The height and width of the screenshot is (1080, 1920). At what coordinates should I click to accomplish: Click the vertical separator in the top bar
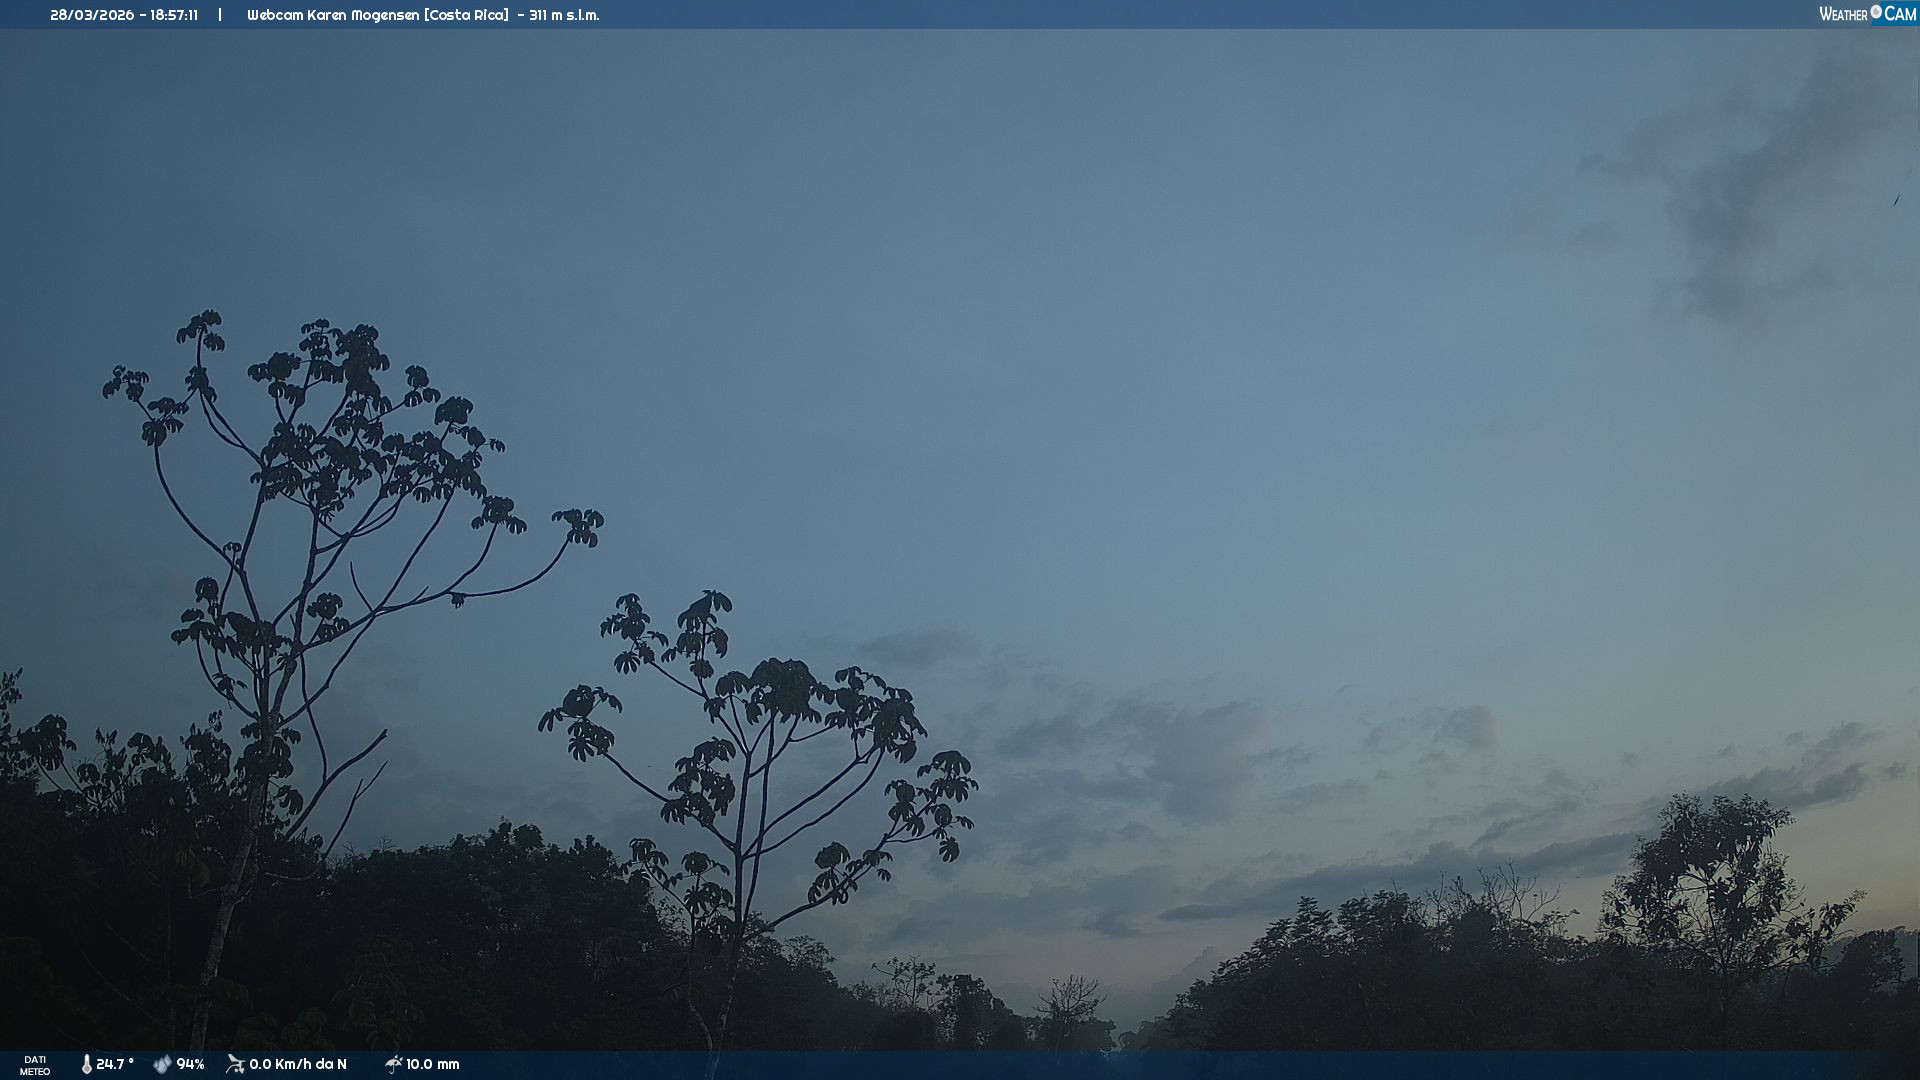click(x=220, y=15)
